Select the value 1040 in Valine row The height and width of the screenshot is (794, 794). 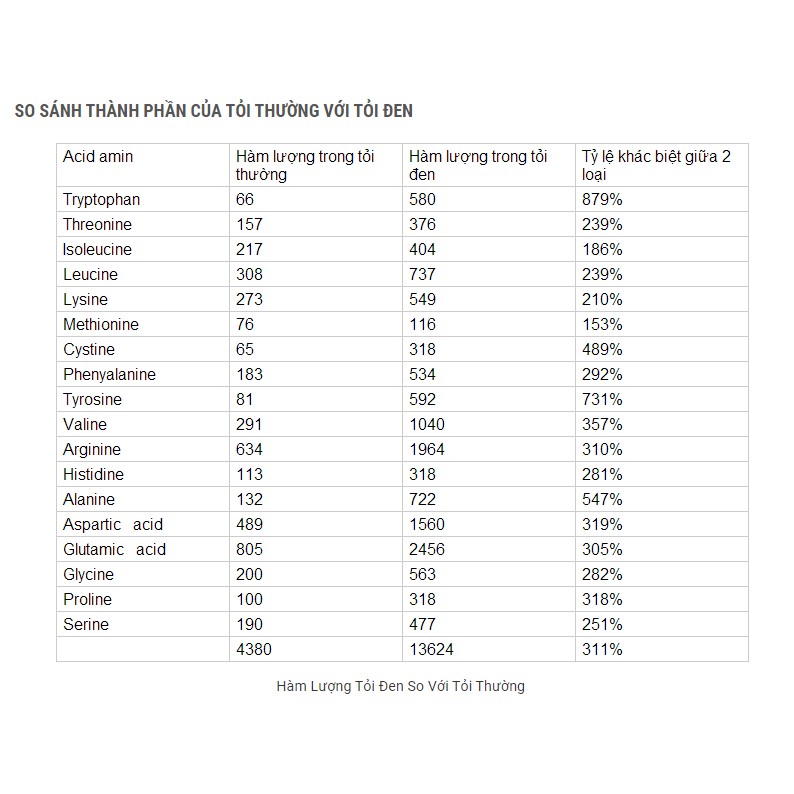[427, 424]
